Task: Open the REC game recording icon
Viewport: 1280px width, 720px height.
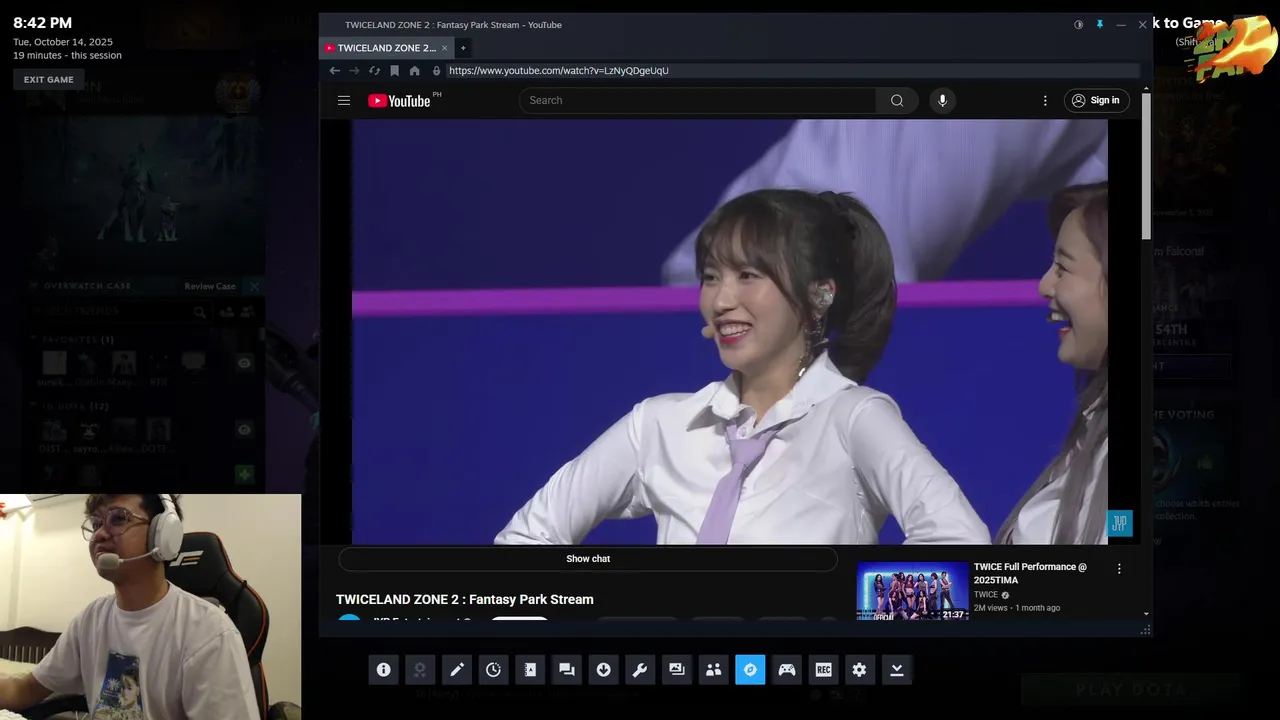Action: pos(823,670)
